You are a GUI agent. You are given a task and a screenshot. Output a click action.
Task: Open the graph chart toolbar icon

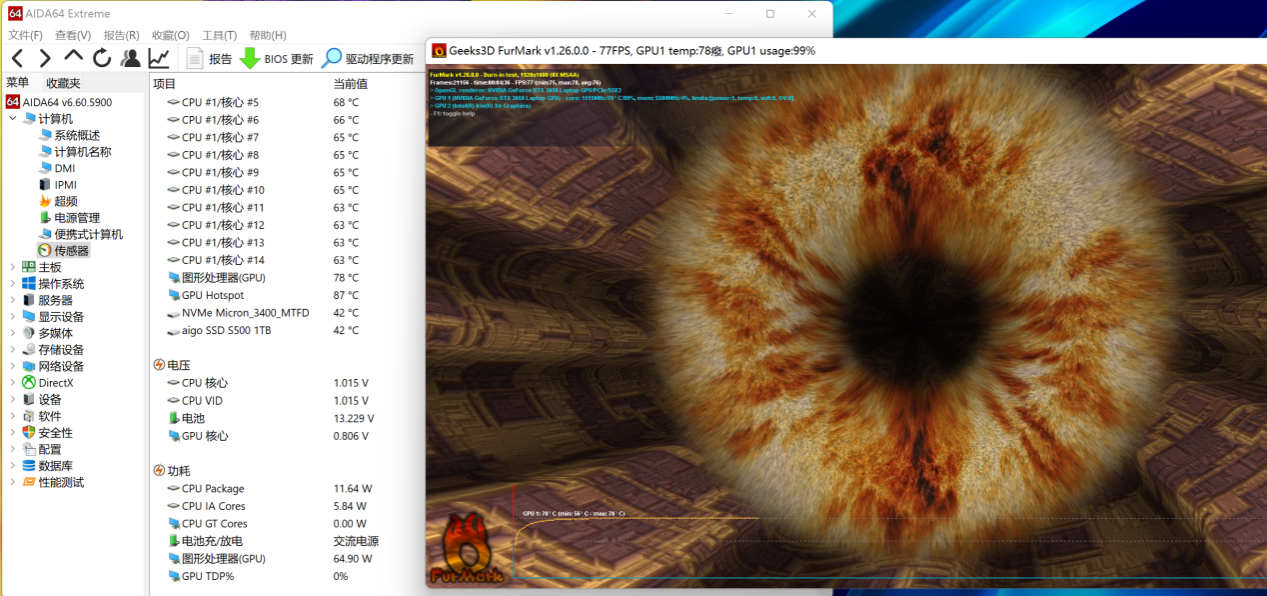159,58
